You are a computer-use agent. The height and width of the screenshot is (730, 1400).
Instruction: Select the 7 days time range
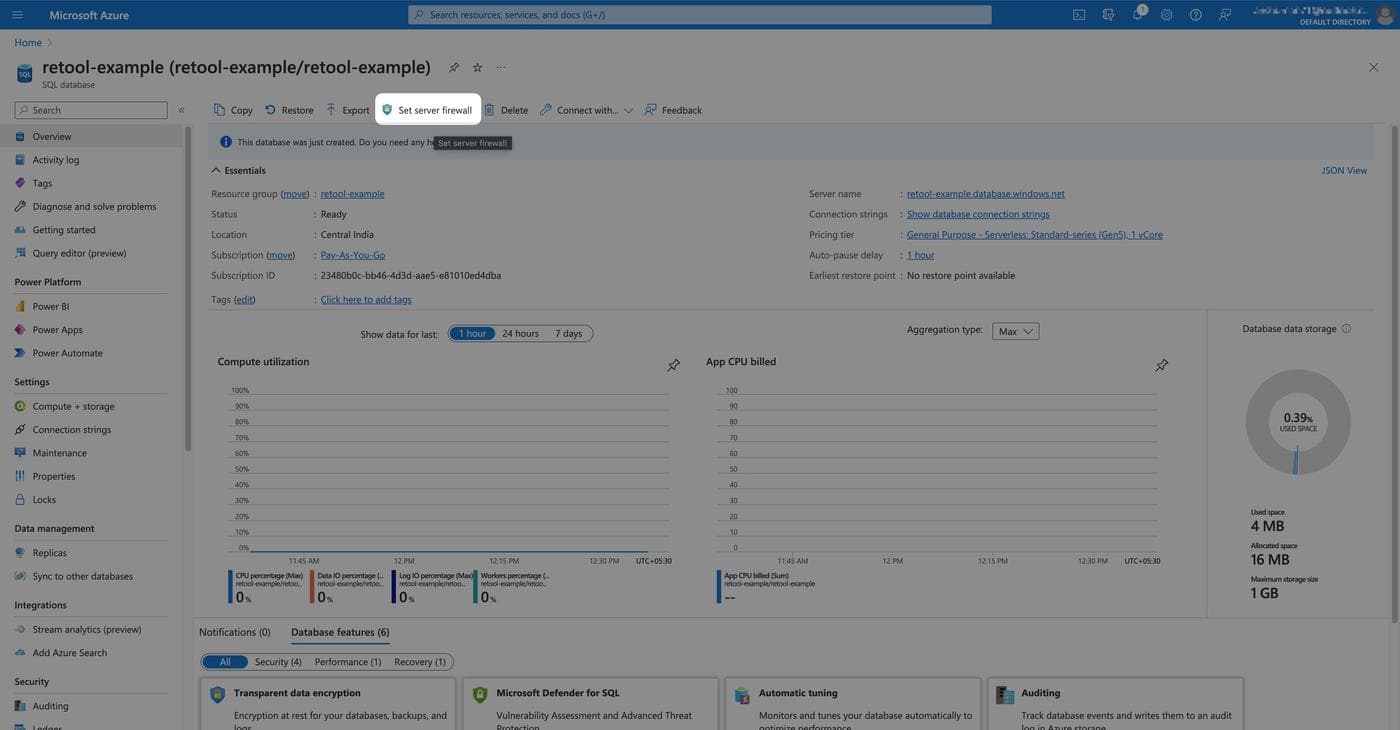tap(568, 334)
